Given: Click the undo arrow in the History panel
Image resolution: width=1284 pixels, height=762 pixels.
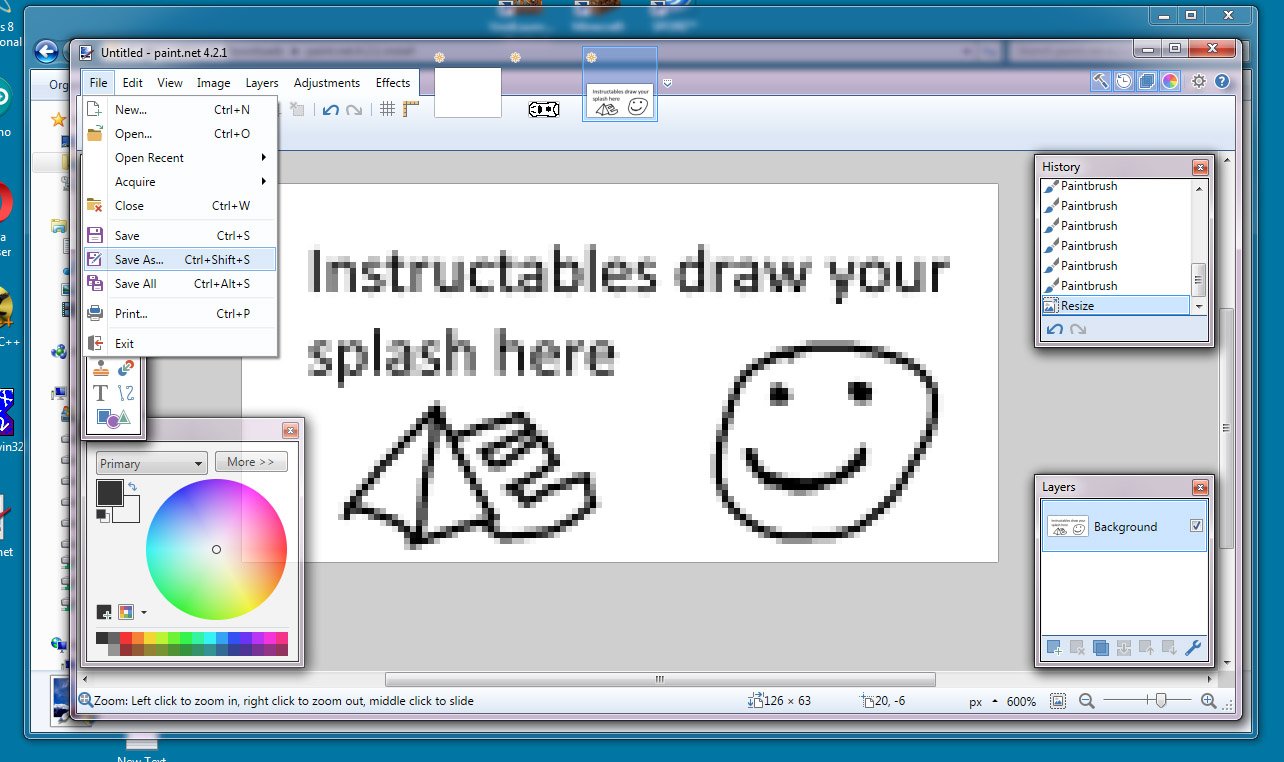Looking at the screenshot, I should point(1054,329).
